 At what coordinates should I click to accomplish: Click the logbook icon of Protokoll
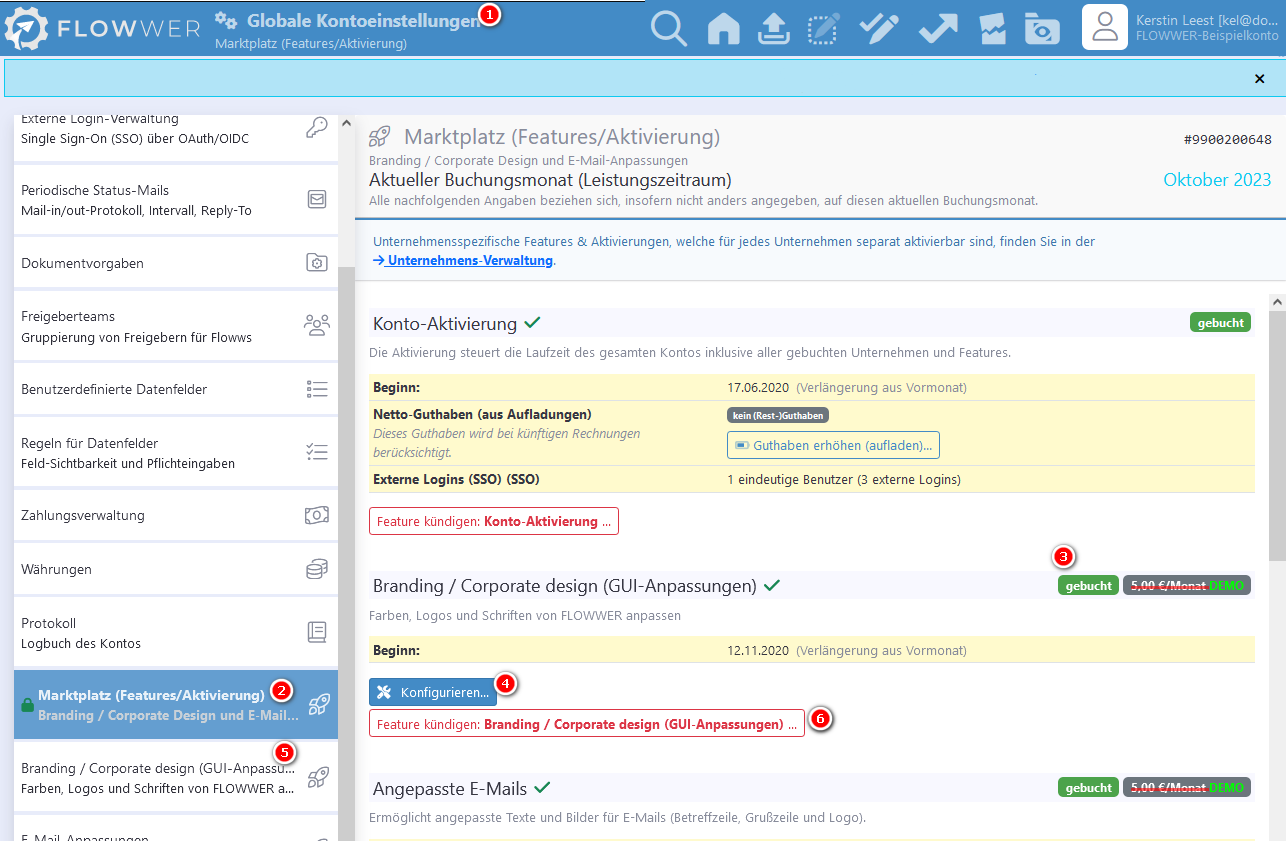317,632
